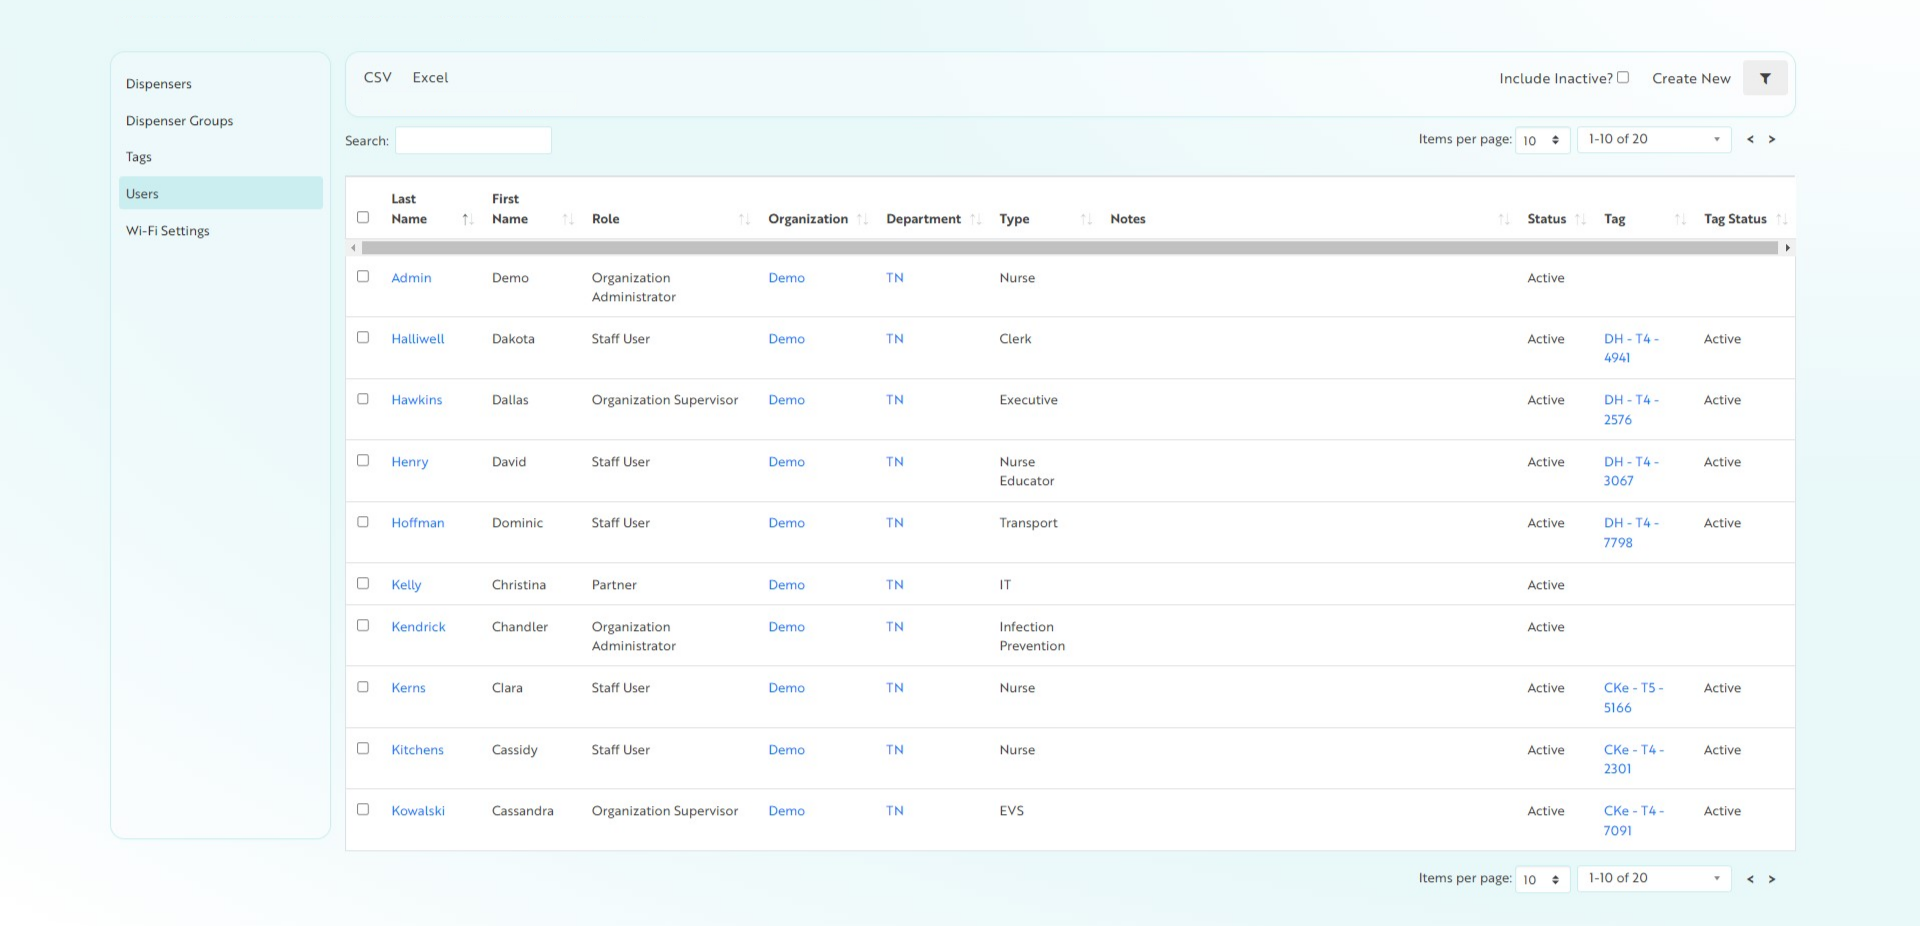Select the Admin row checkbox
Screen dimensions: 1920x927
363,276
